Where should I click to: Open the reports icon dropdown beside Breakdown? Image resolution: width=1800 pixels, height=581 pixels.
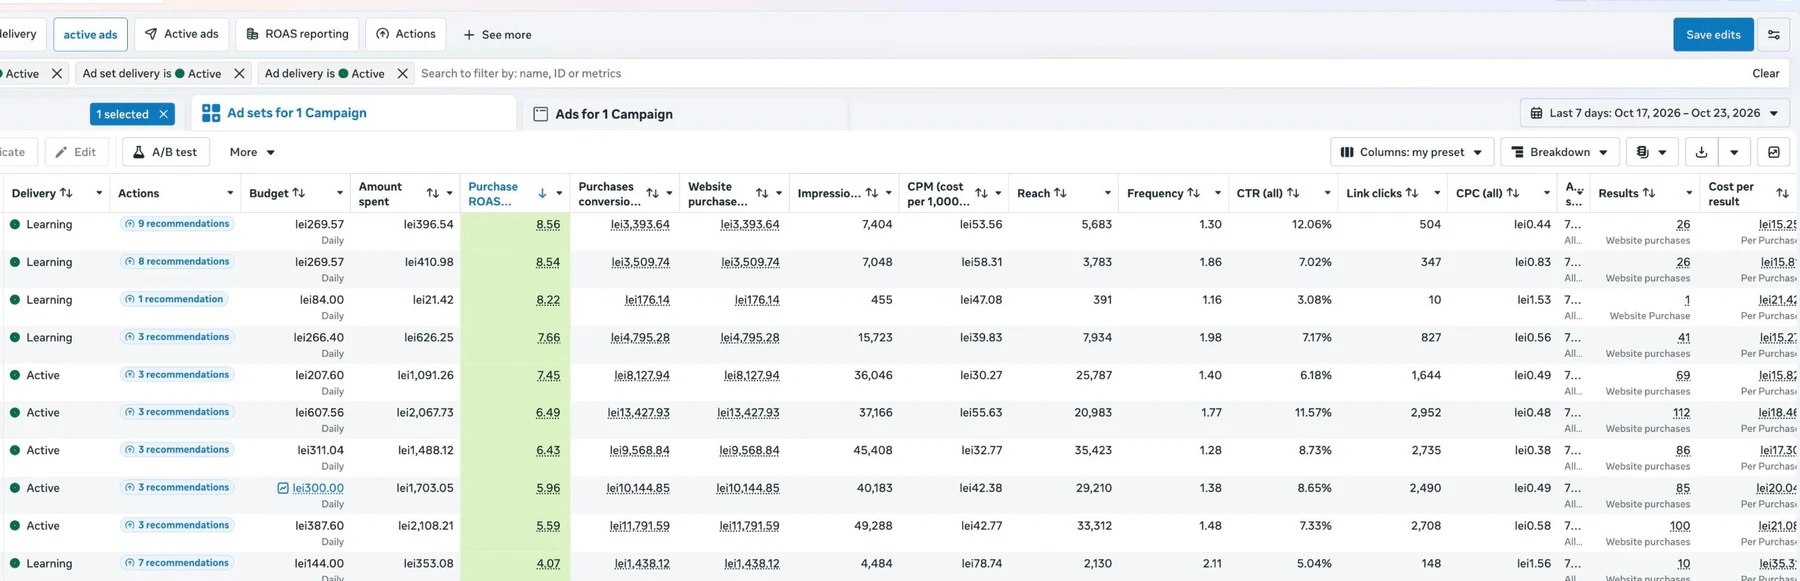[1651, 152]
